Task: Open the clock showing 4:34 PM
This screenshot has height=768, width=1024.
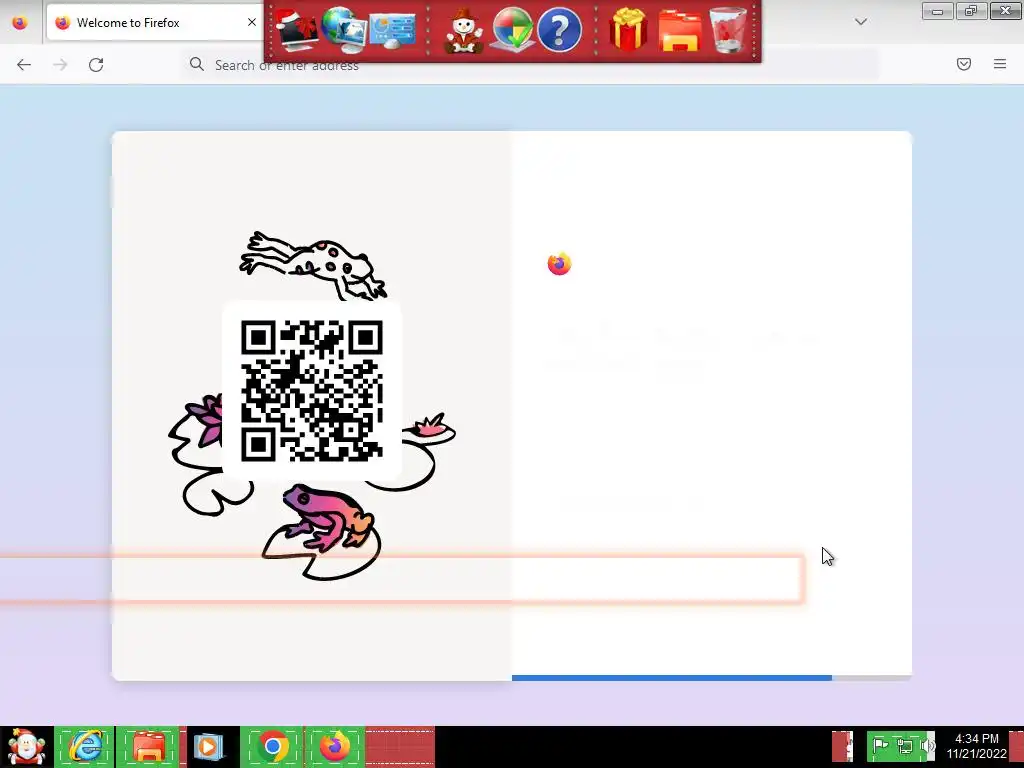Action: (977, 746)
